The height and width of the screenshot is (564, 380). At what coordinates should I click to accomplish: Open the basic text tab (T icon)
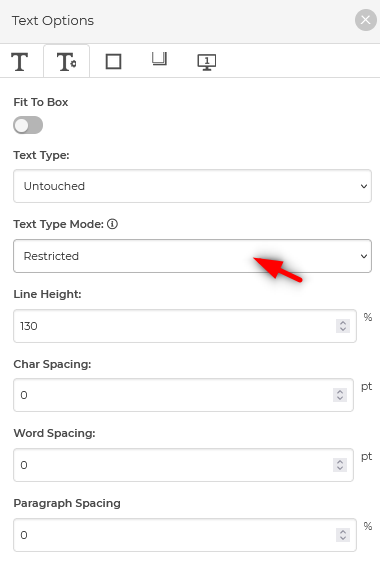(20, 62)
